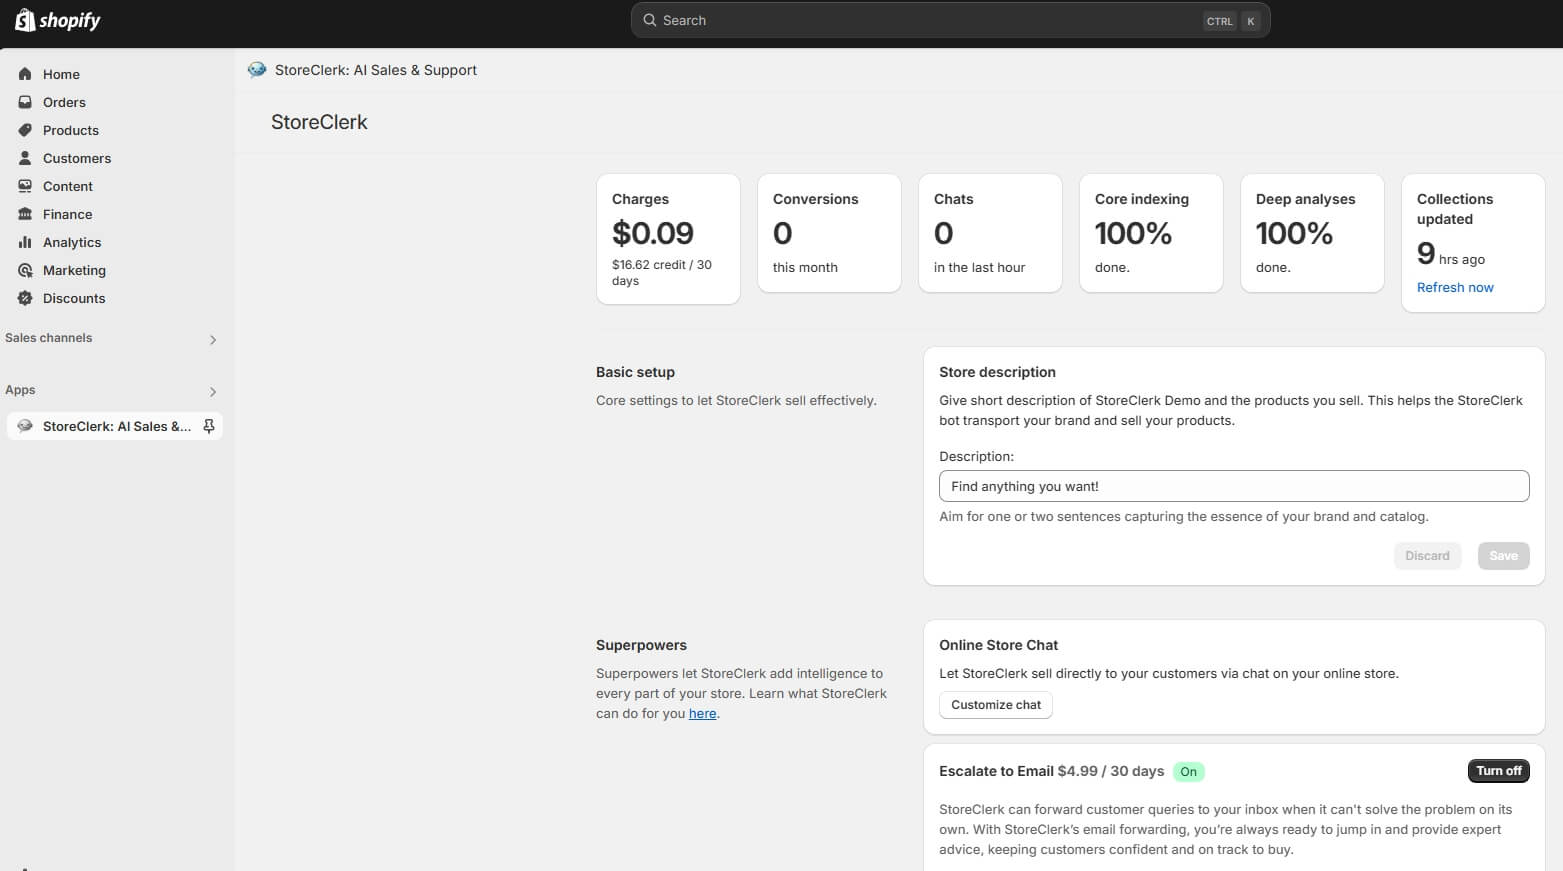This screenshot has width=1563, height=871.
Task: Open the Analytics section
Action: 71,242
